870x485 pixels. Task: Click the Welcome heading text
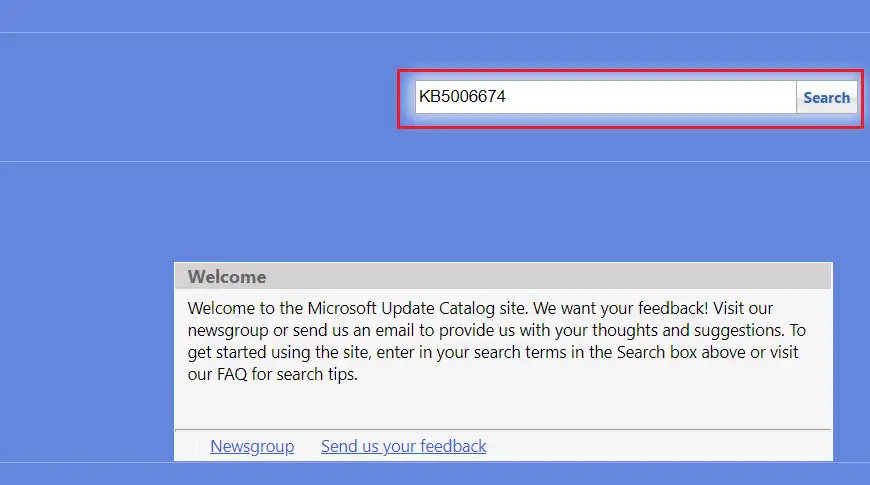(226, 276)
